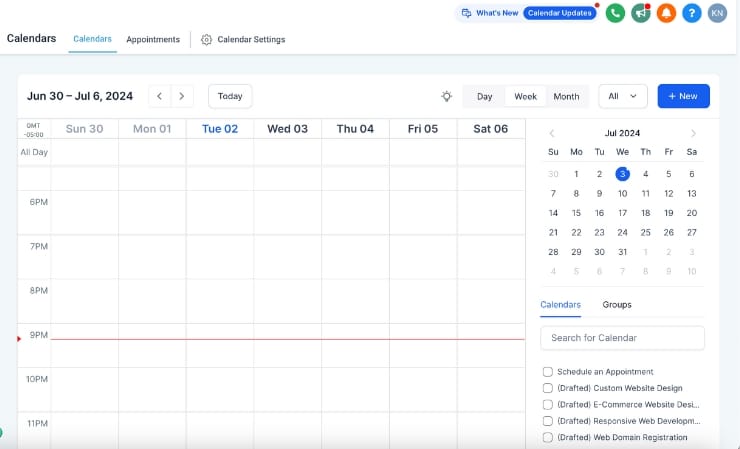Select July 28 in mini calendar
740x449 pixels.
click(553, 252)
